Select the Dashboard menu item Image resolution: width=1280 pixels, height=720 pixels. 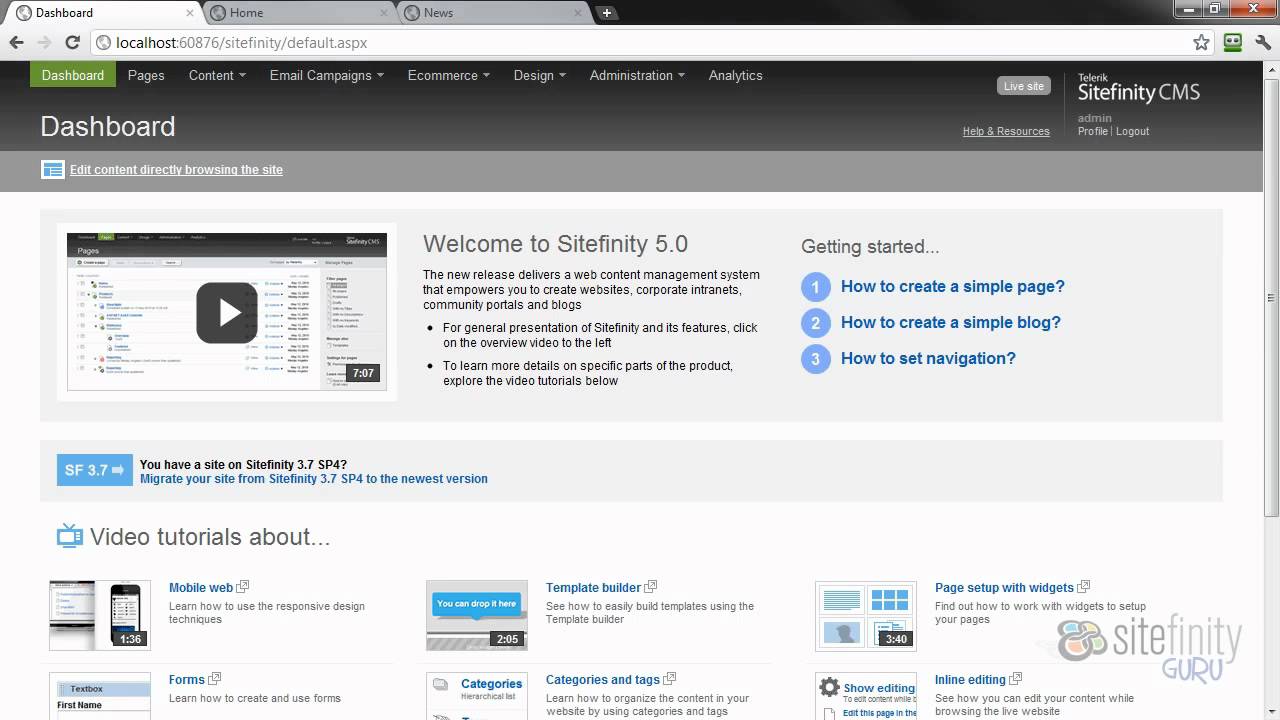(73, 75)
